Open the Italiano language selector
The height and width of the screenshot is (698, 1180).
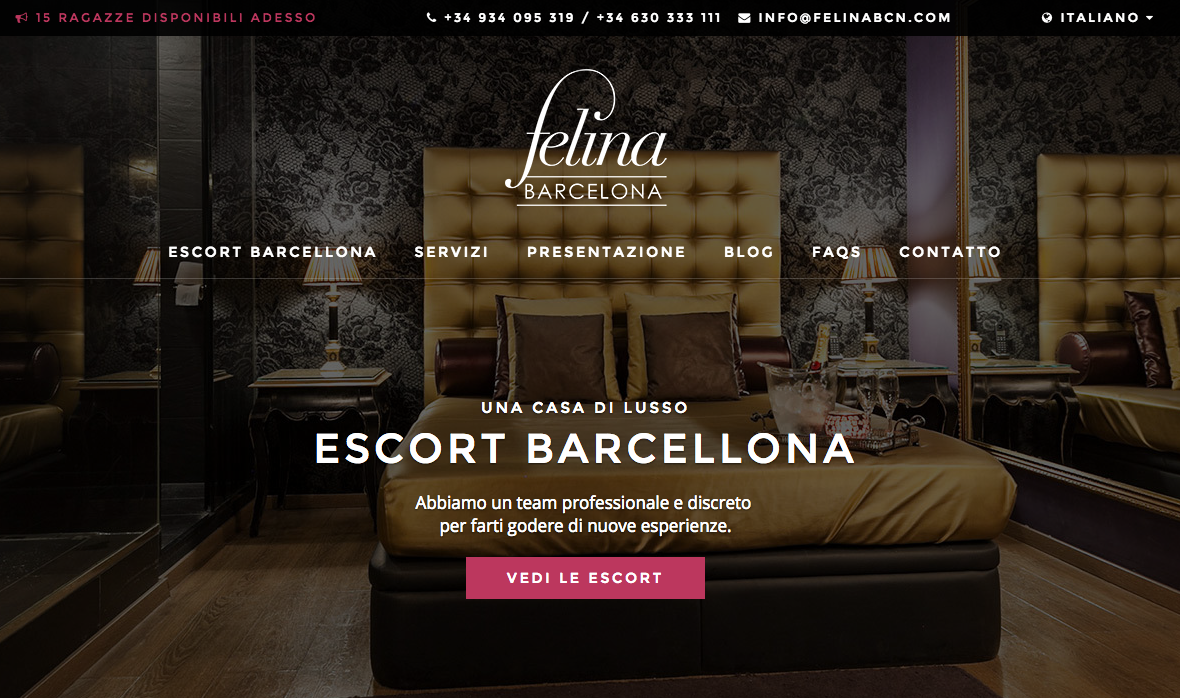1098,17
